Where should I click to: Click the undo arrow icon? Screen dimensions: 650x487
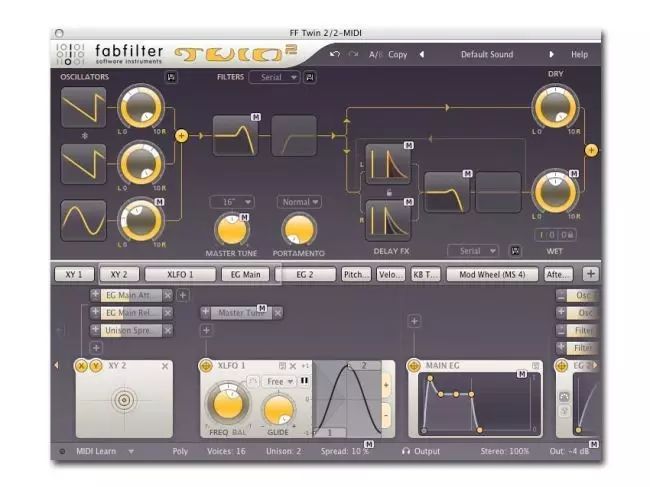click(335, 54)
